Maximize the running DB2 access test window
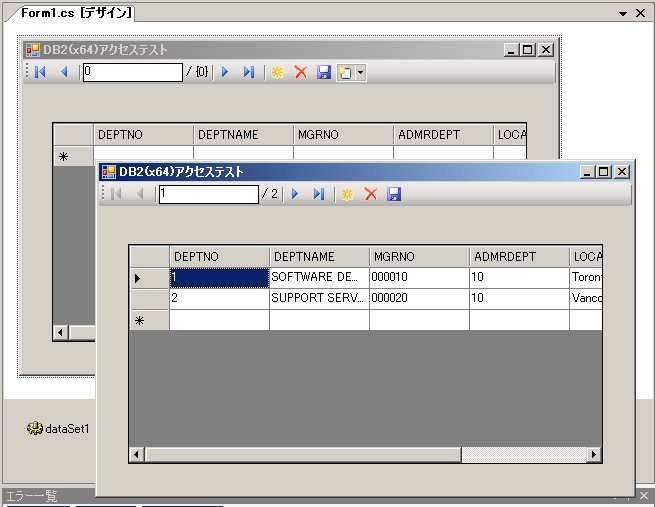Image resolution: width=656 pixels, height=507 pixels. coord(604,172)
